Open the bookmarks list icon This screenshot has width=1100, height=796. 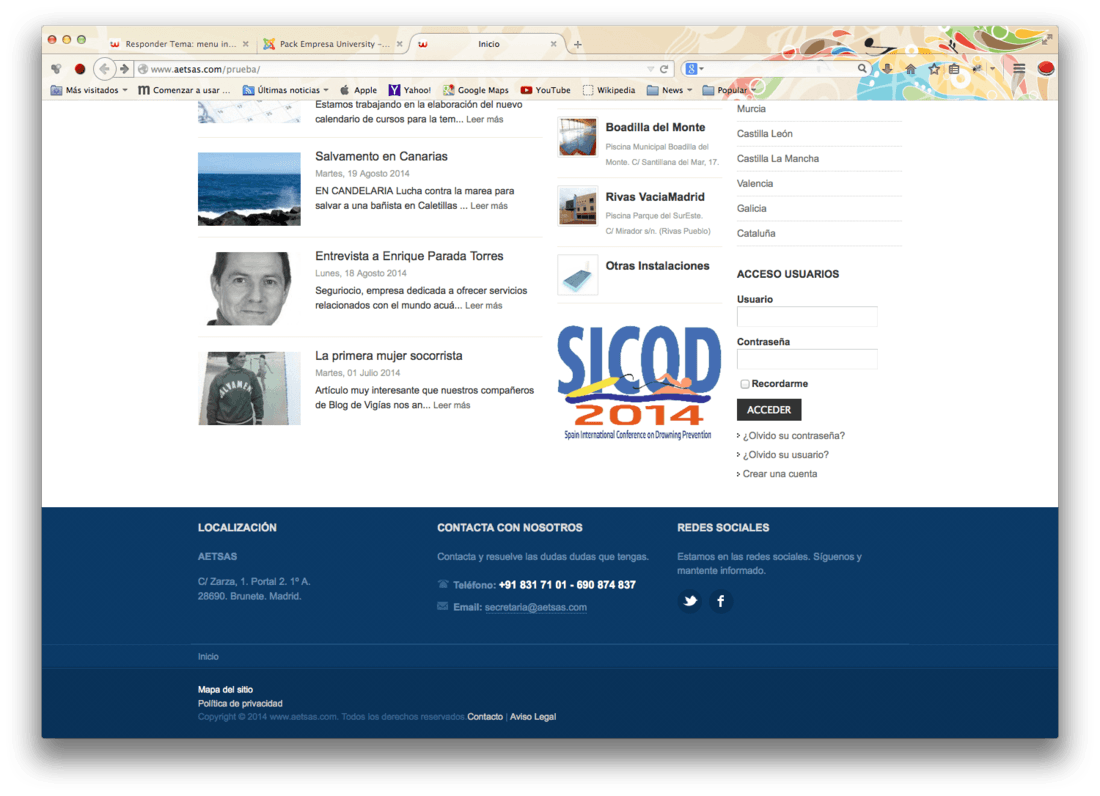pos(954,69)
